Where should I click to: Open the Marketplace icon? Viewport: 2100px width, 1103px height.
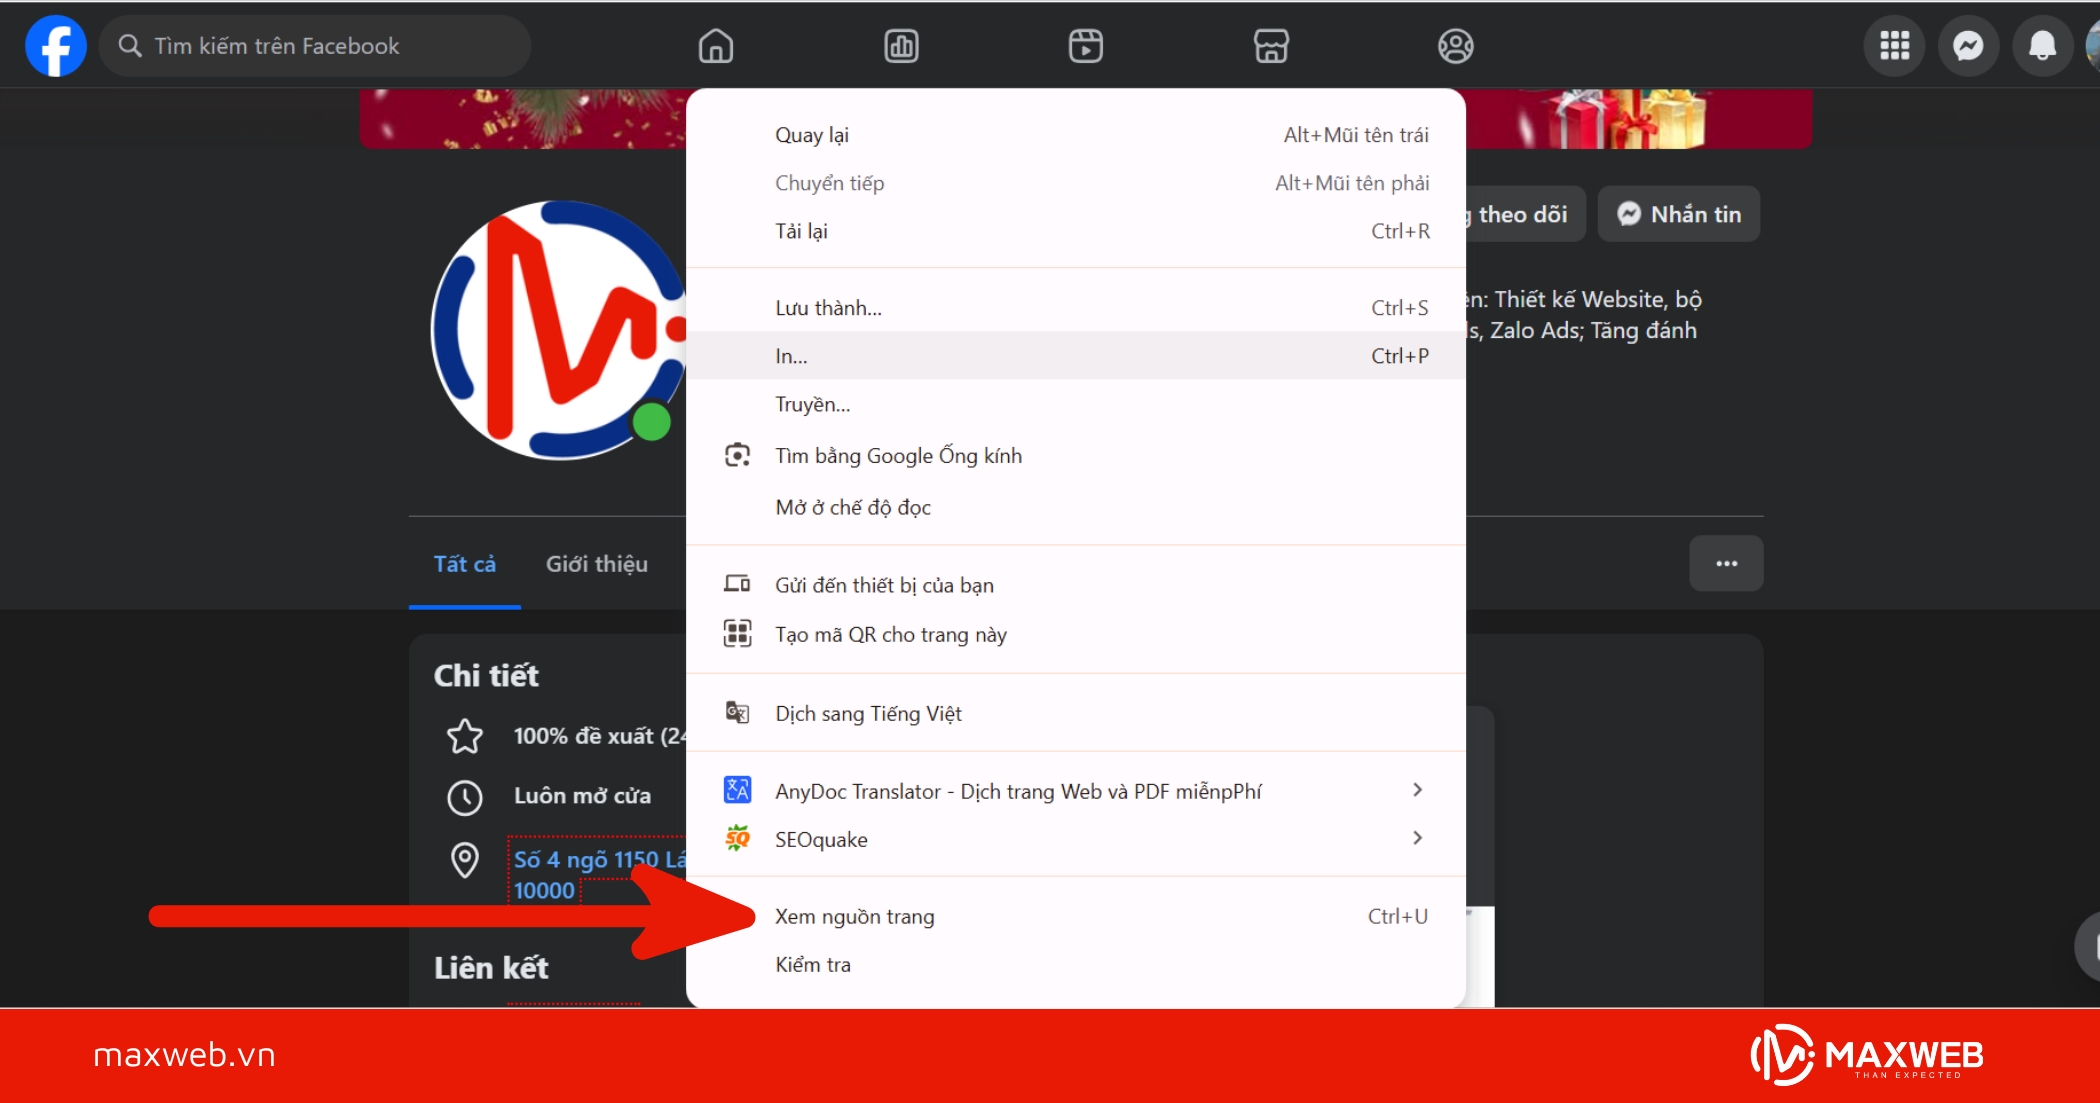1270,45
